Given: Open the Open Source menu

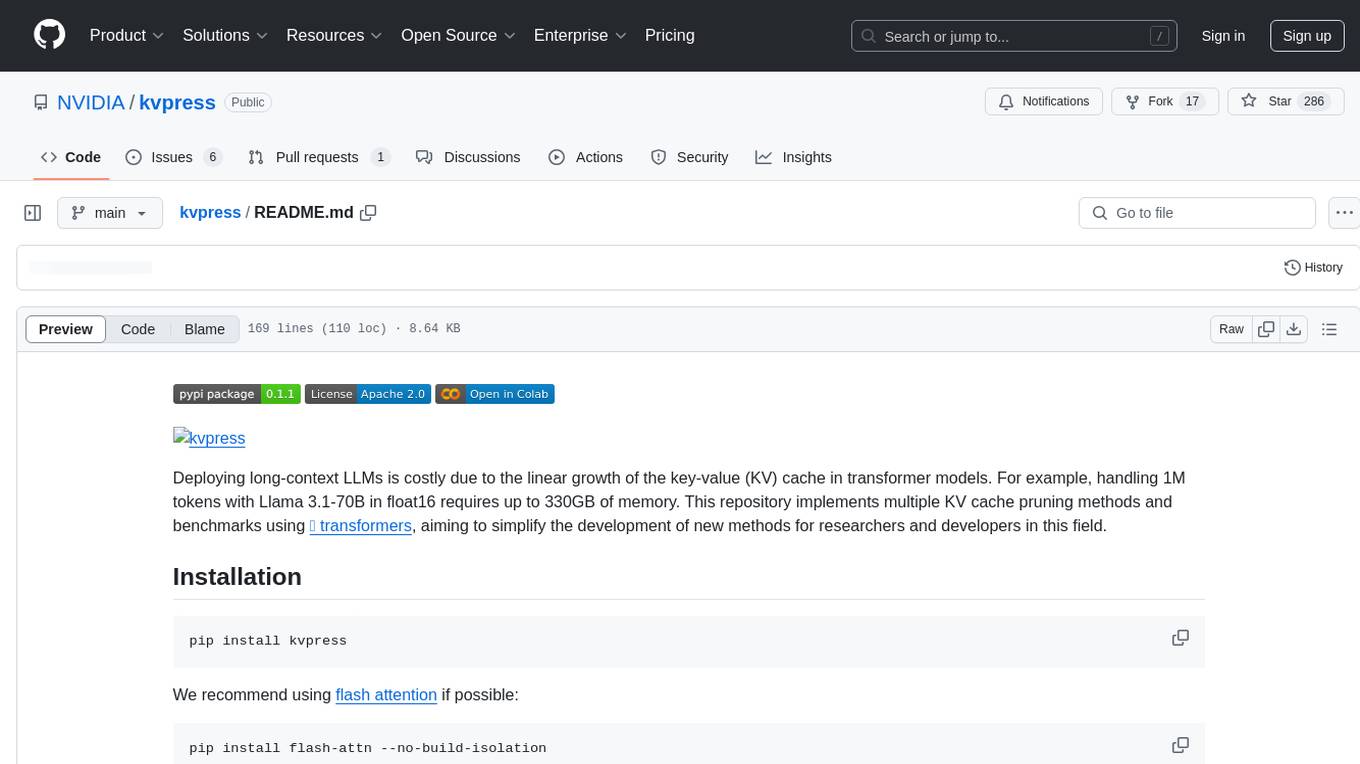Looking at the screenshot, I should pos(458,35).
